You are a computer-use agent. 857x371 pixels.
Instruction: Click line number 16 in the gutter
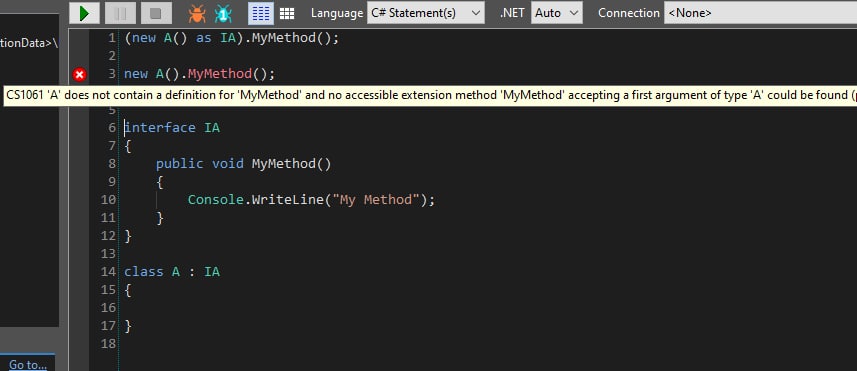pyautogui.click(x=108, y=308)
